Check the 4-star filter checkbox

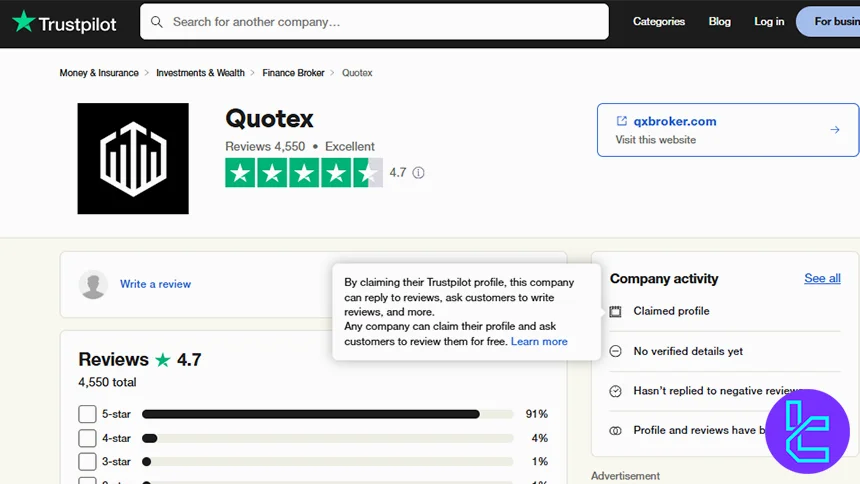(x=87, y=438)
